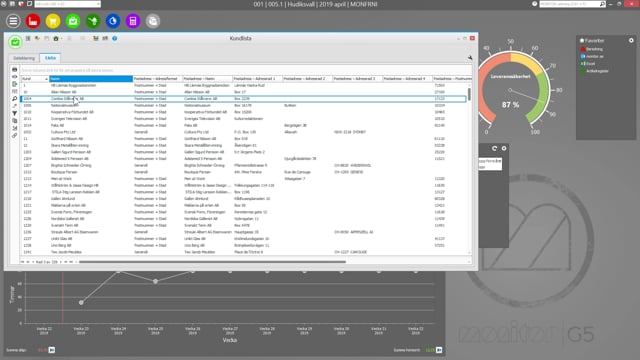This screenshot has height=360, width=640.
Task: Select the Sveriges Television AB row
Action: tap(243, 119)
